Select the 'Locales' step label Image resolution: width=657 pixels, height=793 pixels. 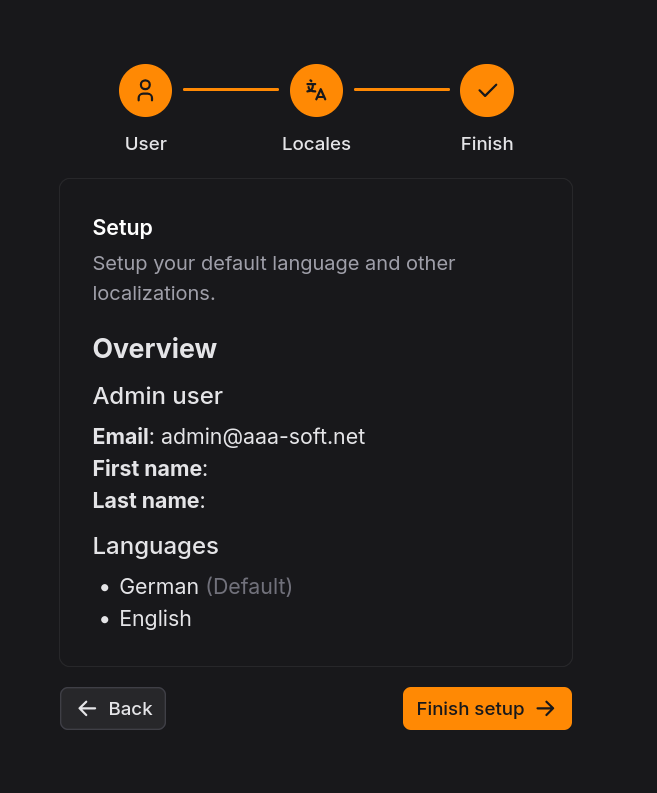pyautogui.click(x=316, y=144)
